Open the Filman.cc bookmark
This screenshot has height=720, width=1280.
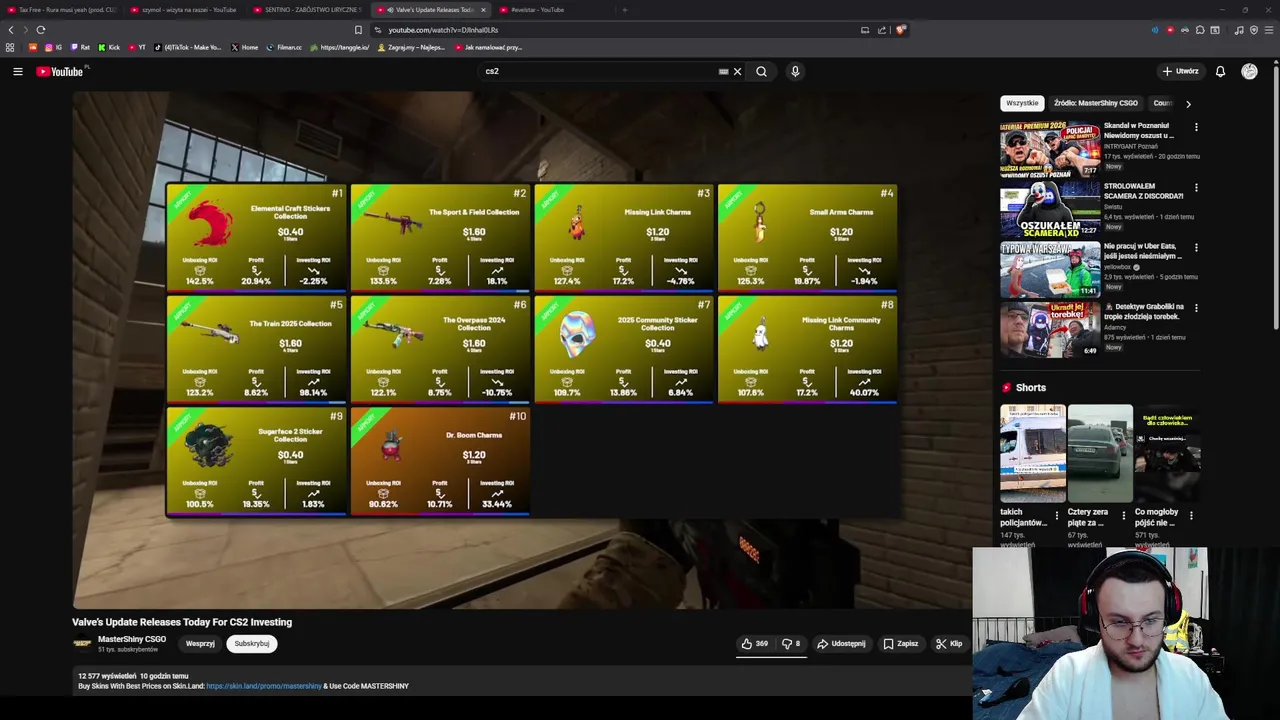pyautogui.click(x=285, y=47)
